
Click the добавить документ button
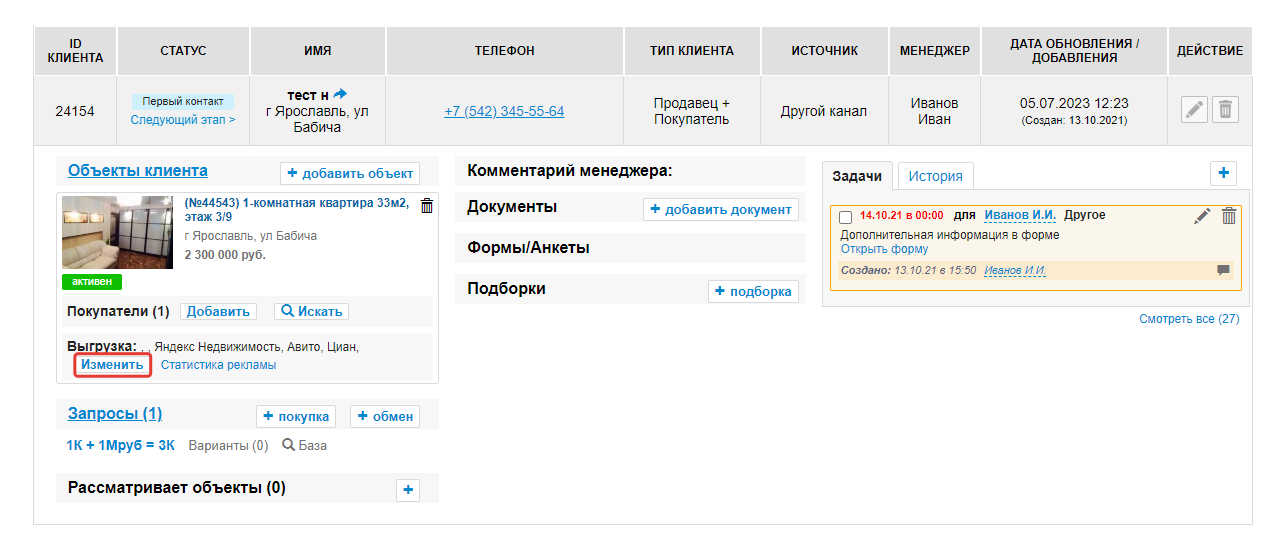720,209
